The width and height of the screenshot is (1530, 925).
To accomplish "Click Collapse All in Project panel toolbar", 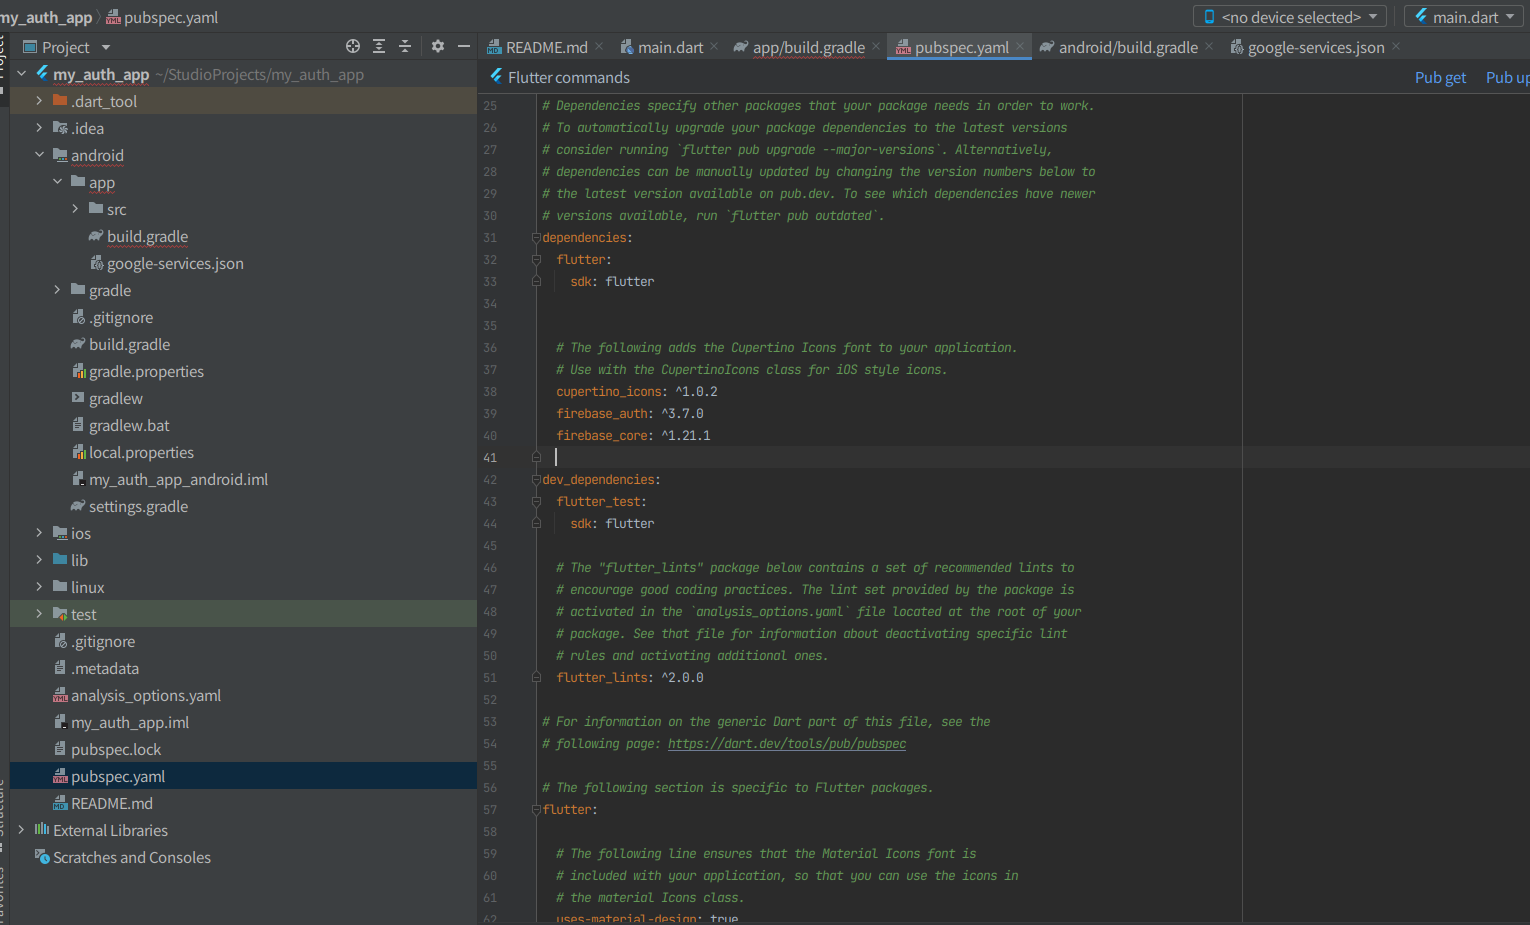I will 405,46.
